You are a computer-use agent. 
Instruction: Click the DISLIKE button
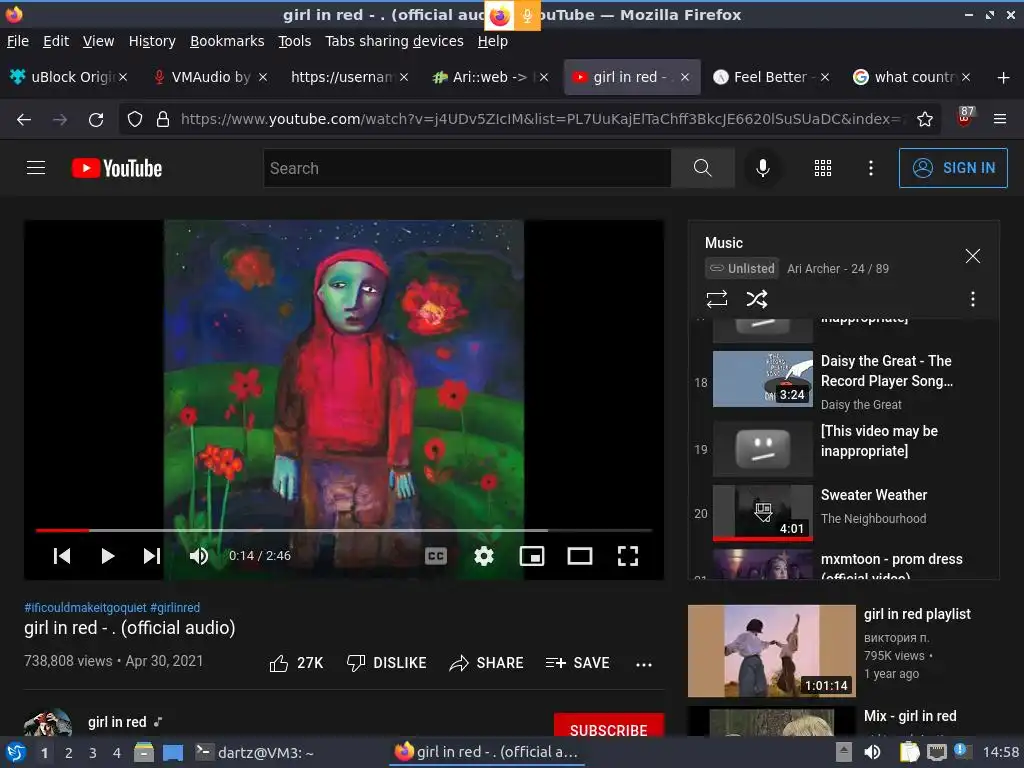pos(386,663)
